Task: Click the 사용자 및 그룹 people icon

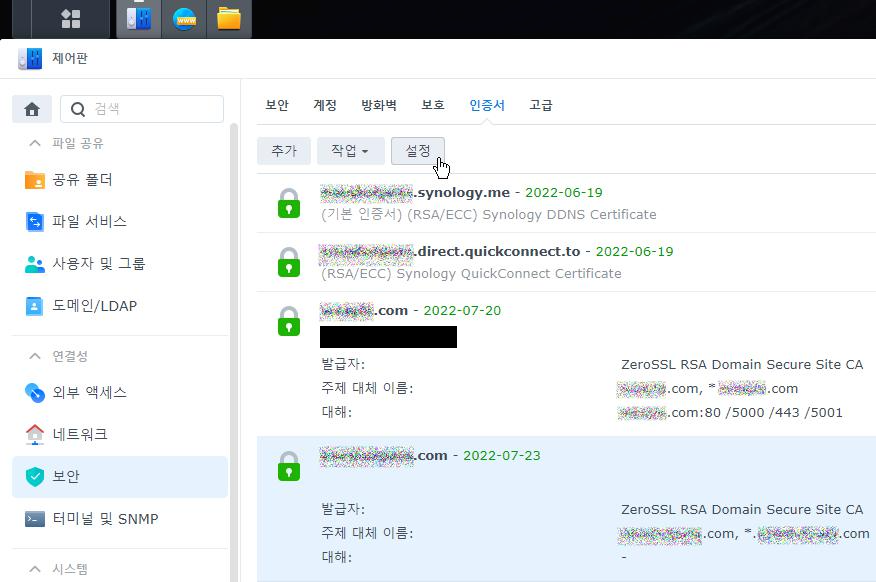Action: click(x=35, y=264)
